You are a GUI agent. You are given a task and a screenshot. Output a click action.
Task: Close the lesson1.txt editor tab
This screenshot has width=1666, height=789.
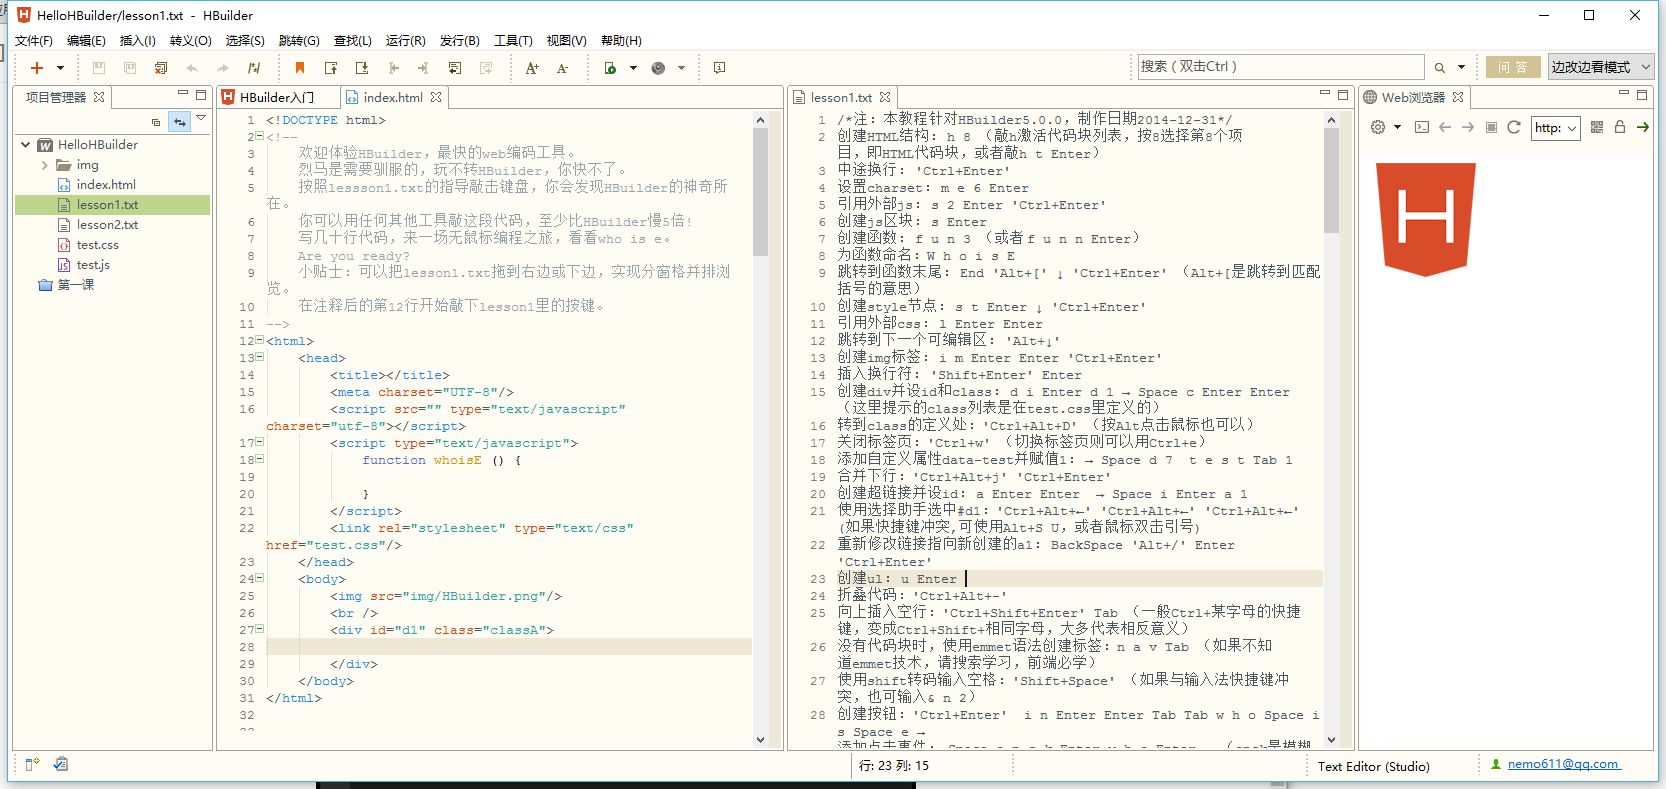[884, 97]
